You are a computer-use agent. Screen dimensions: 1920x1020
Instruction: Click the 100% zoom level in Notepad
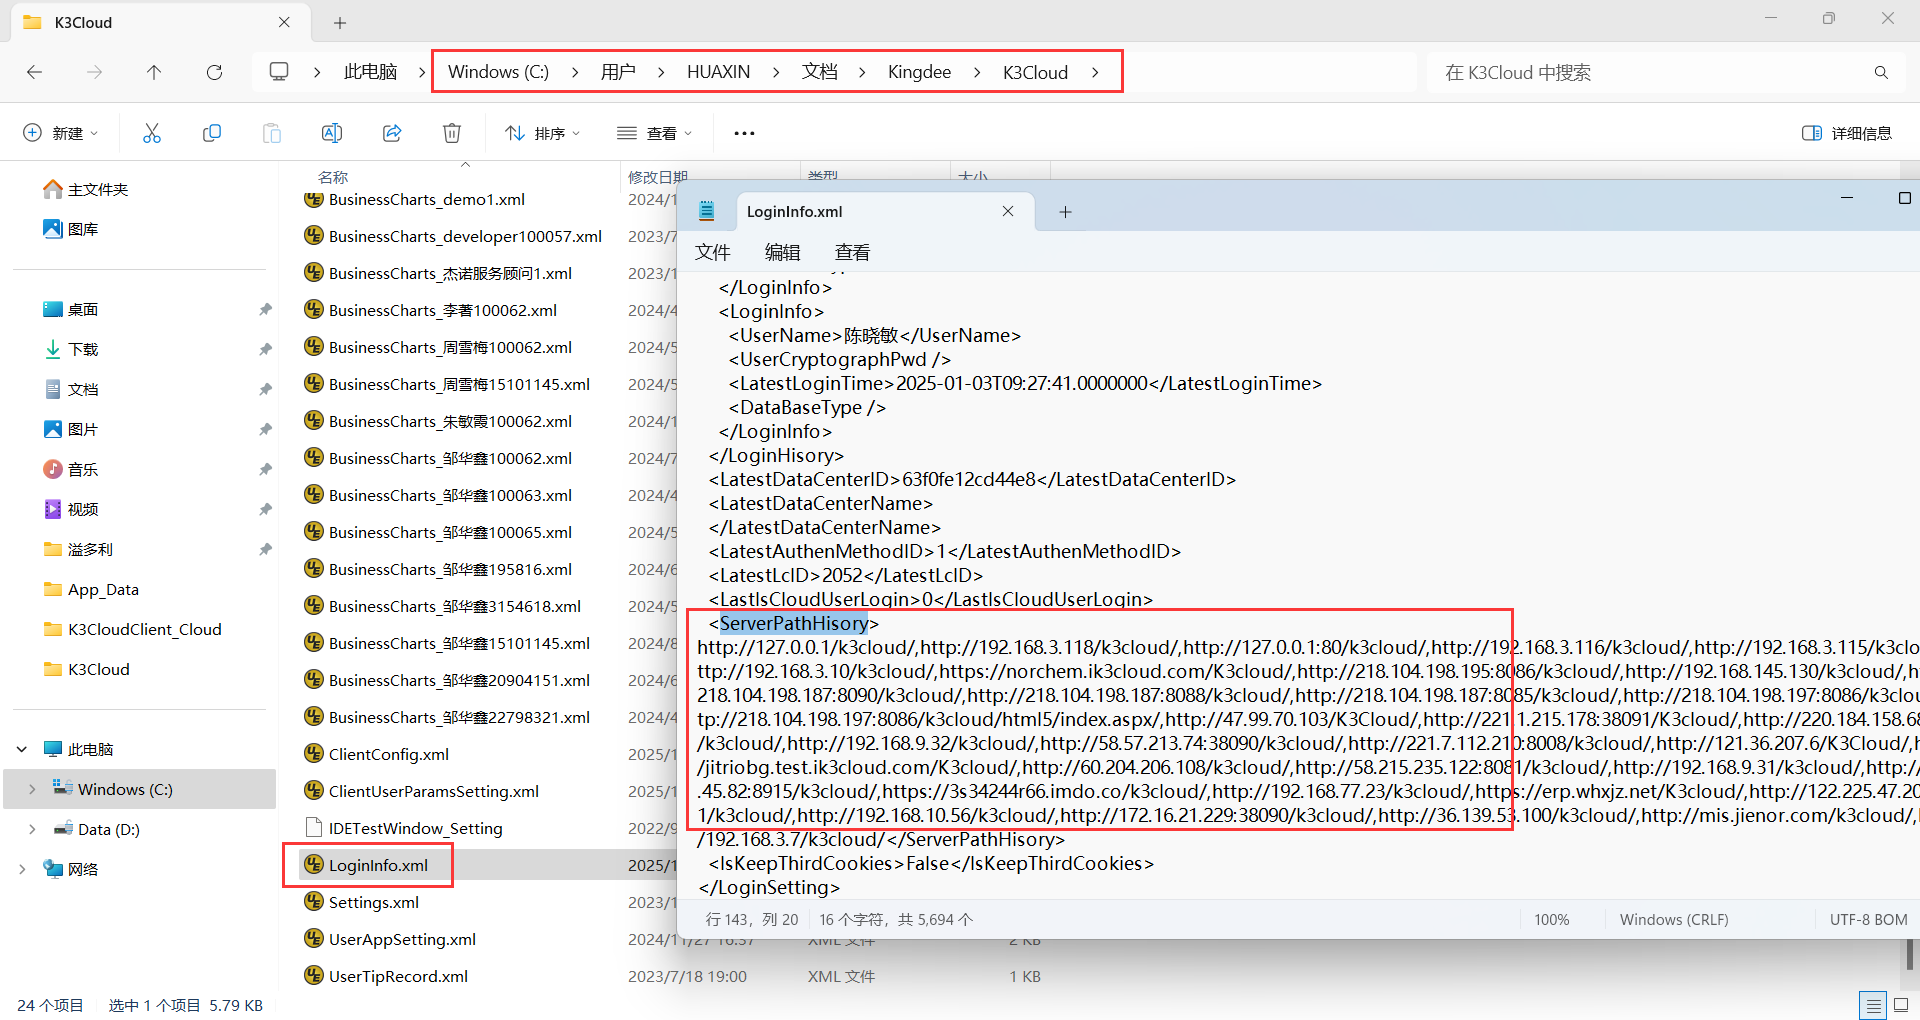[x=1551, y=919]
